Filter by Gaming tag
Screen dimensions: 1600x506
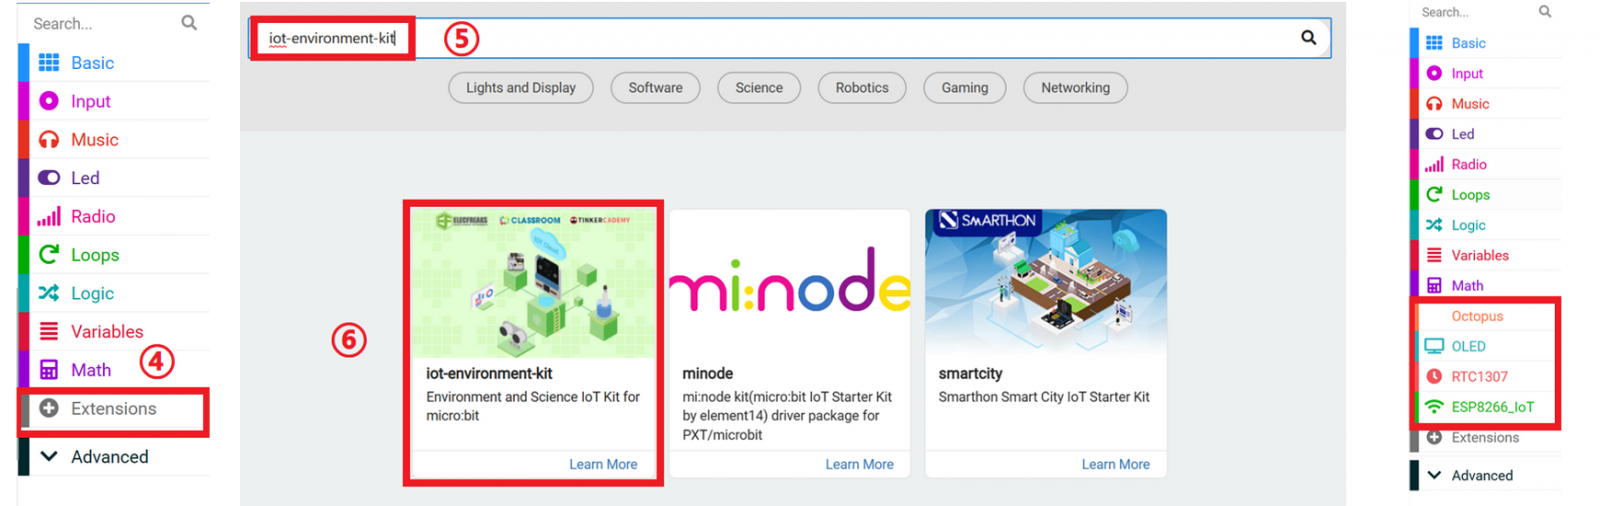point(965,88)
